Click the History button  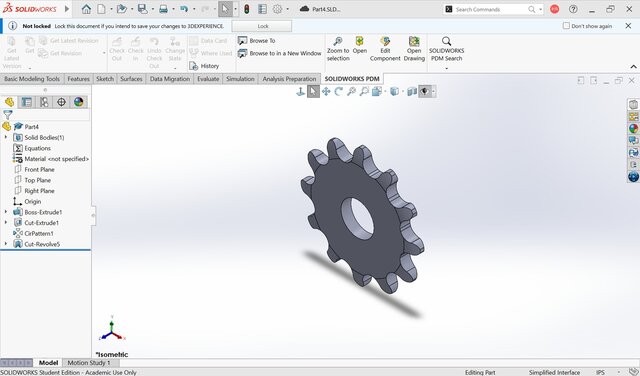(204, 66)
